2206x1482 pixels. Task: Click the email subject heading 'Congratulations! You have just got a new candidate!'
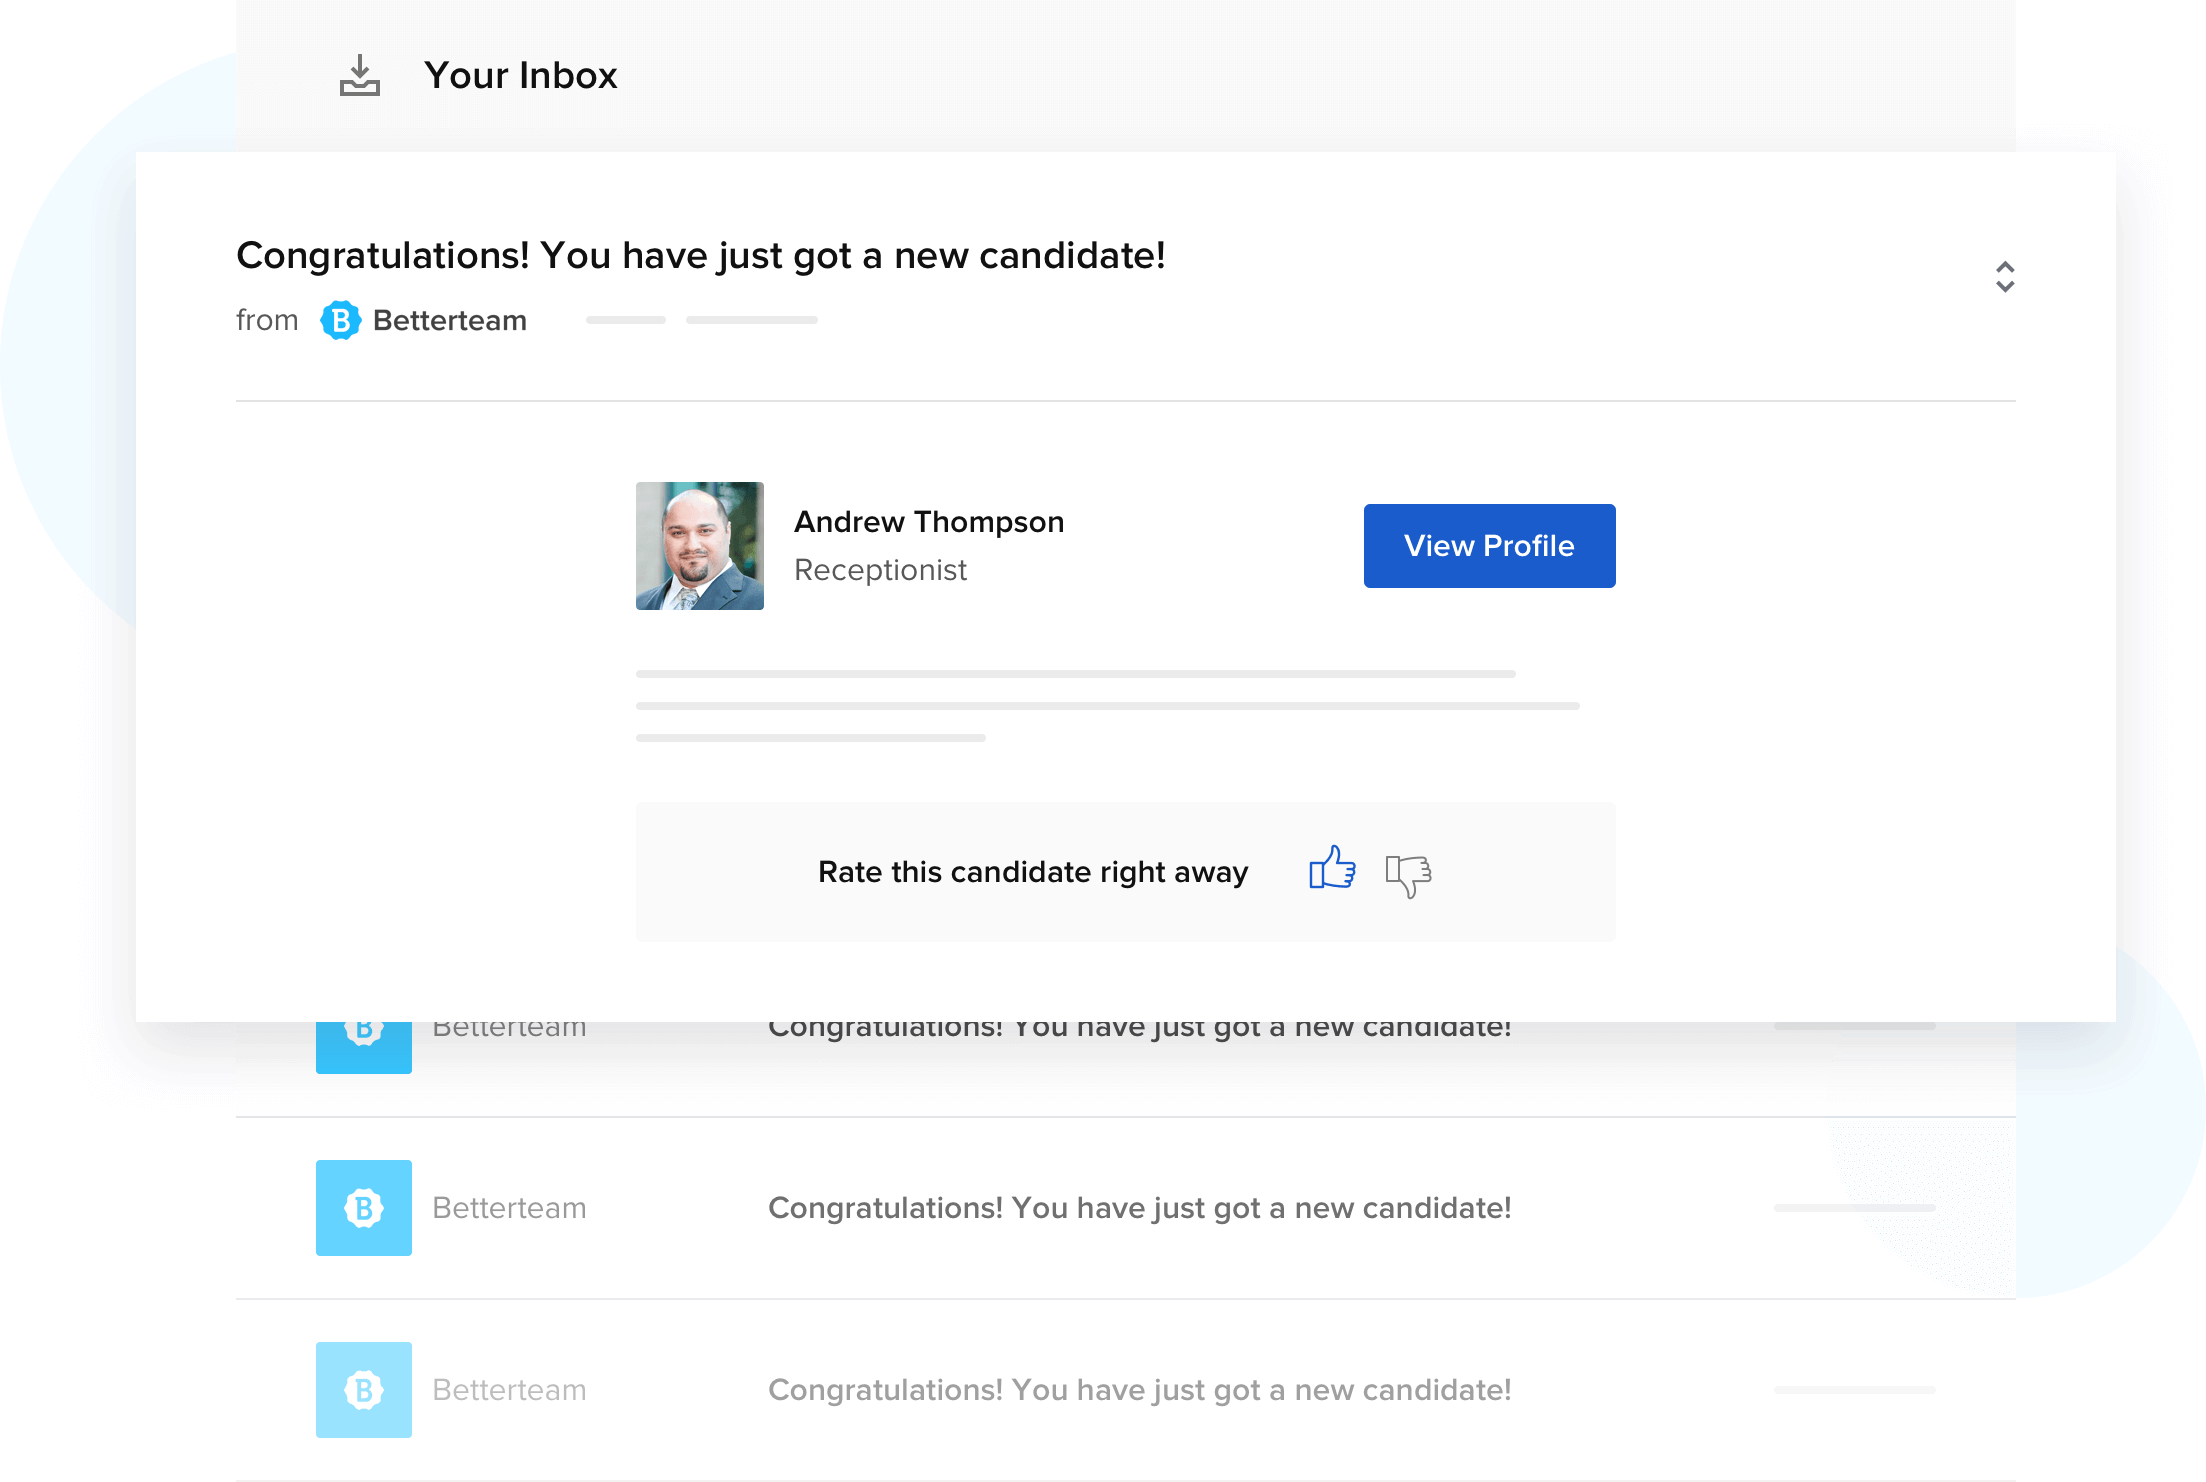(701, 256)
